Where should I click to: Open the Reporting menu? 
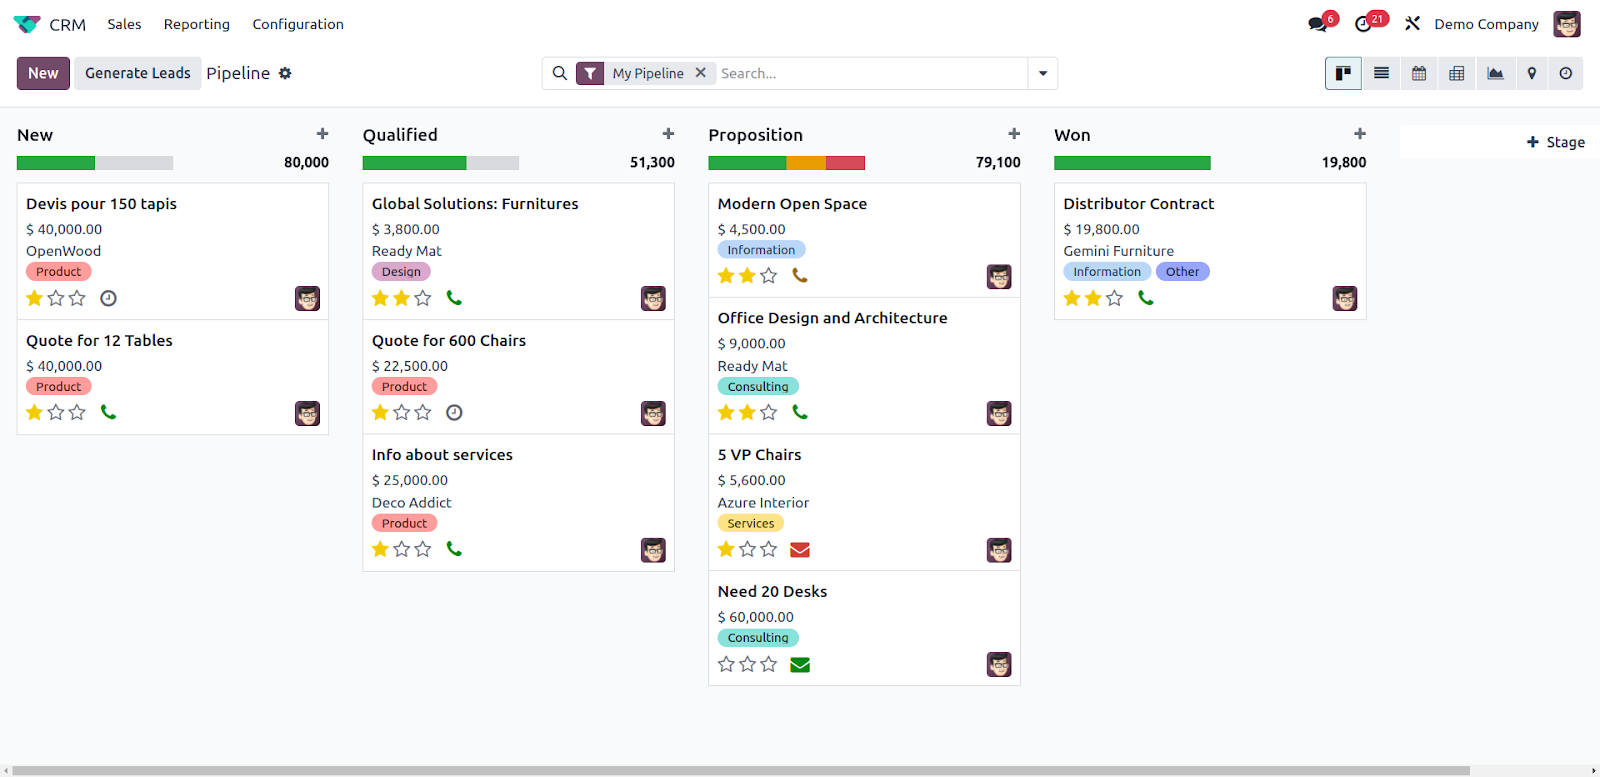197,24
